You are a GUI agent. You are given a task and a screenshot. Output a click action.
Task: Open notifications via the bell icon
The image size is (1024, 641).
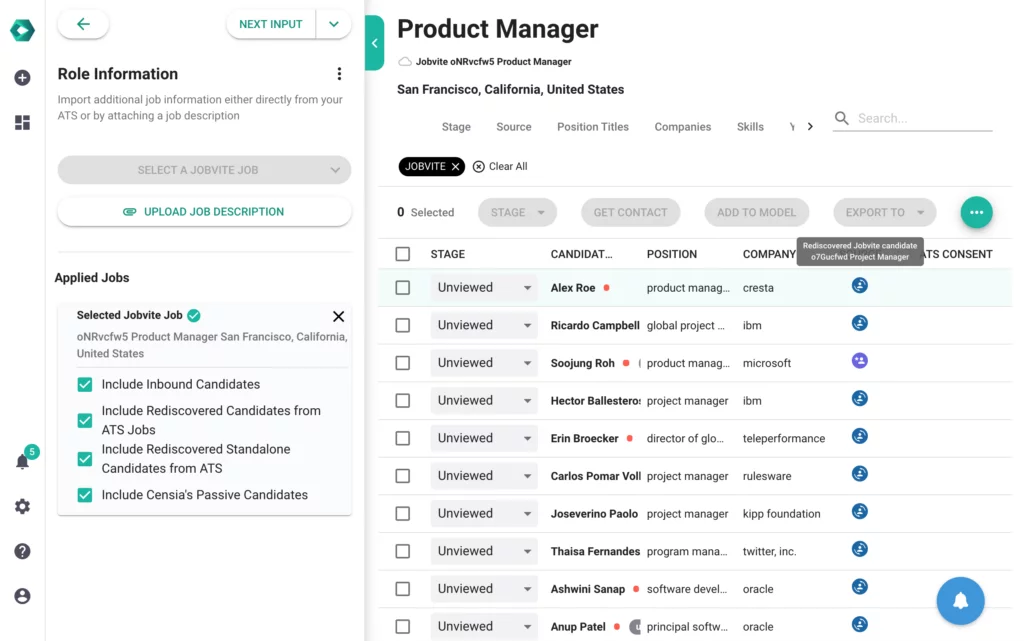(x=22, y=463)
